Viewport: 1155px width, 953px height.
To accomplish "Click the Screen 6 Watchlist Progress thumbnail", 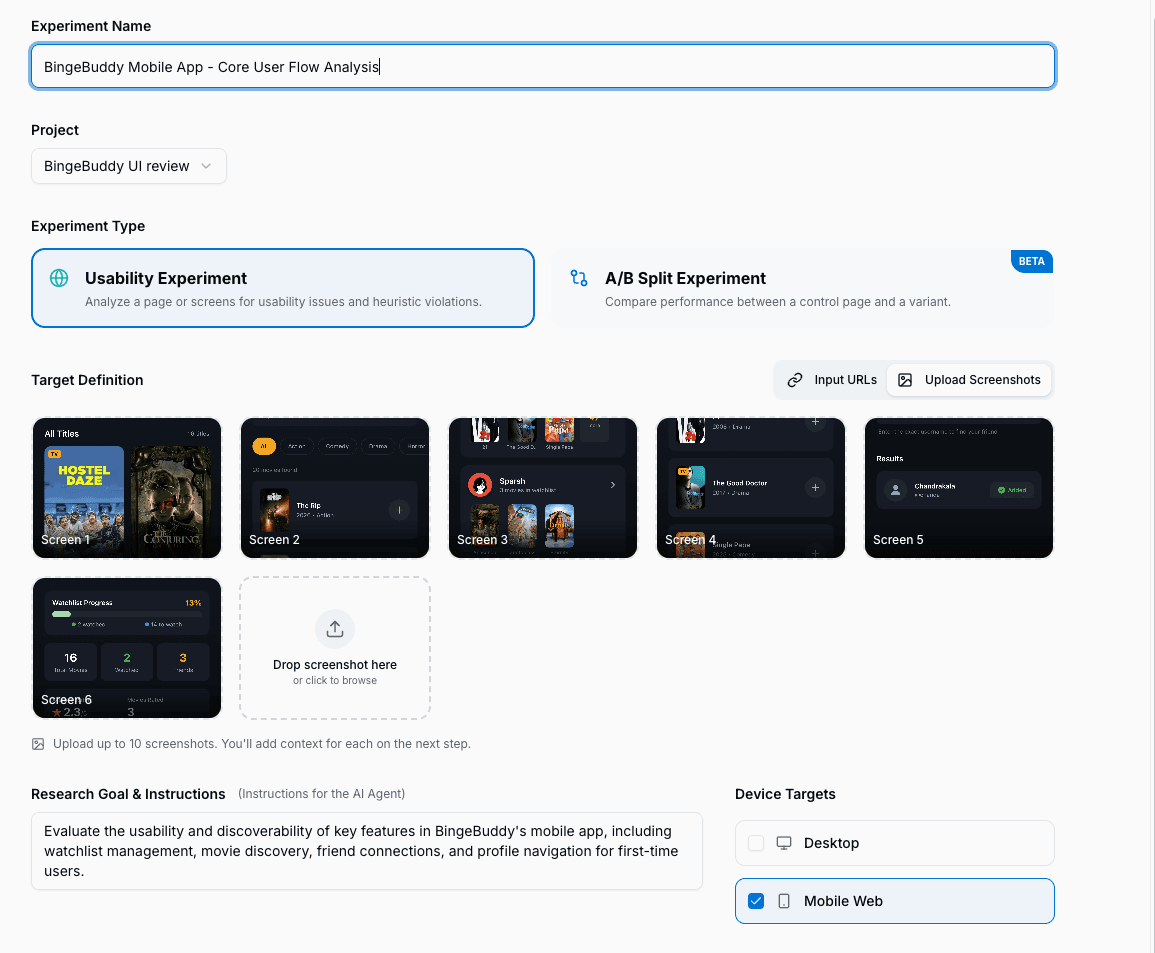I will [x=126, y=648].
